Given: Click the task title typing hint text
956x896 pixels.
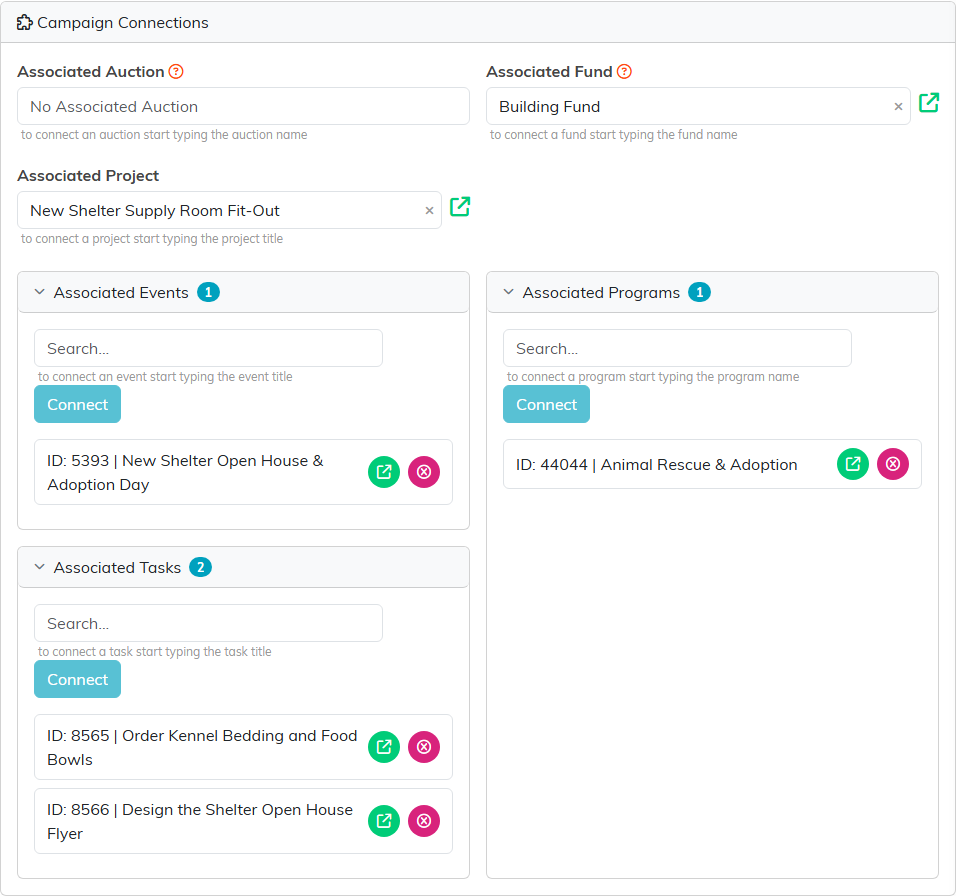Looking at the screenshot, I should click(155, 652).
